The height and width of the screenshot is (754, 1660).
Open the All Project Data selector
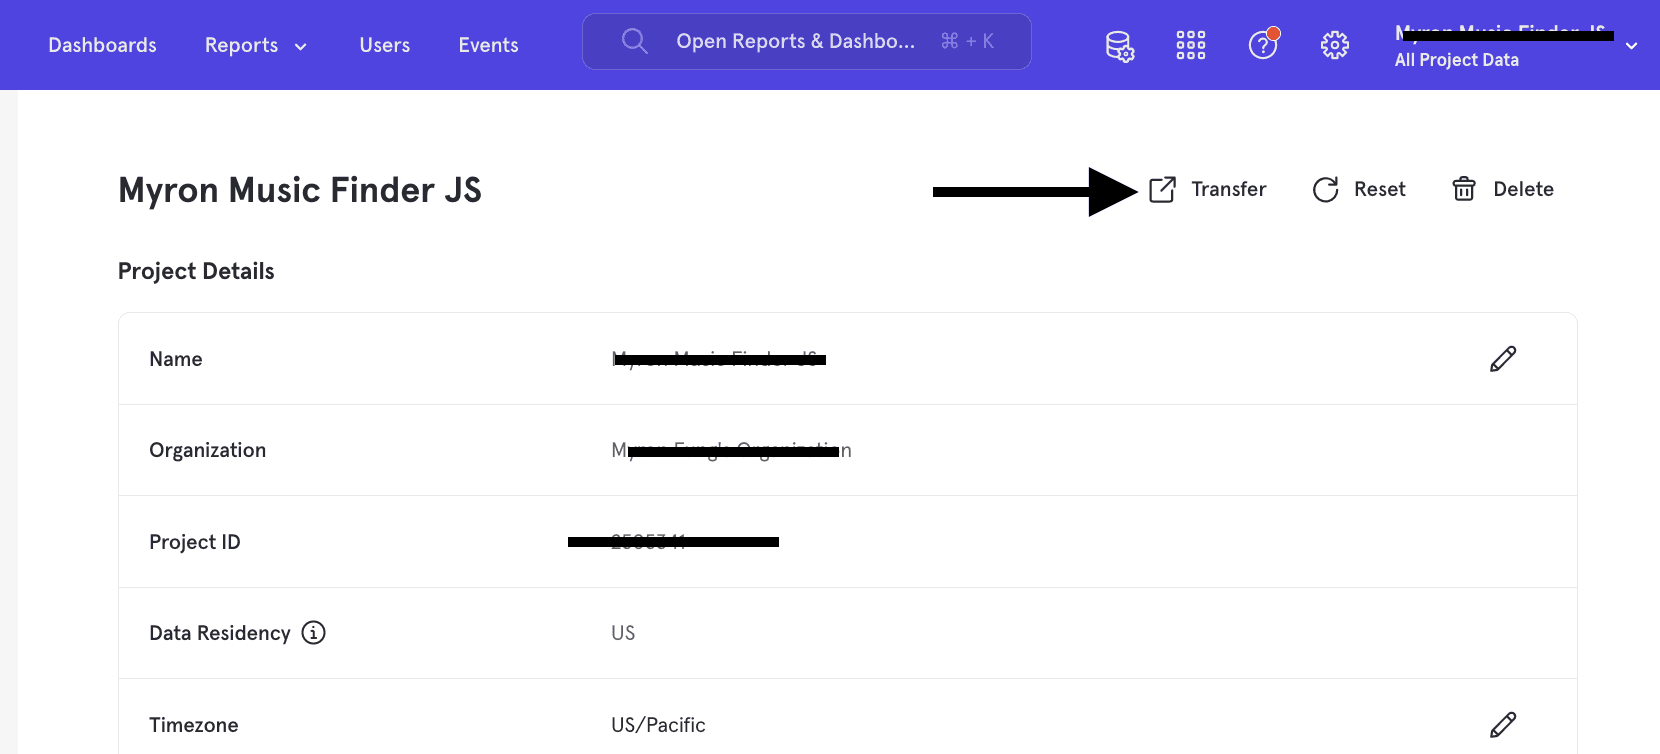[x=1456, y=59]
